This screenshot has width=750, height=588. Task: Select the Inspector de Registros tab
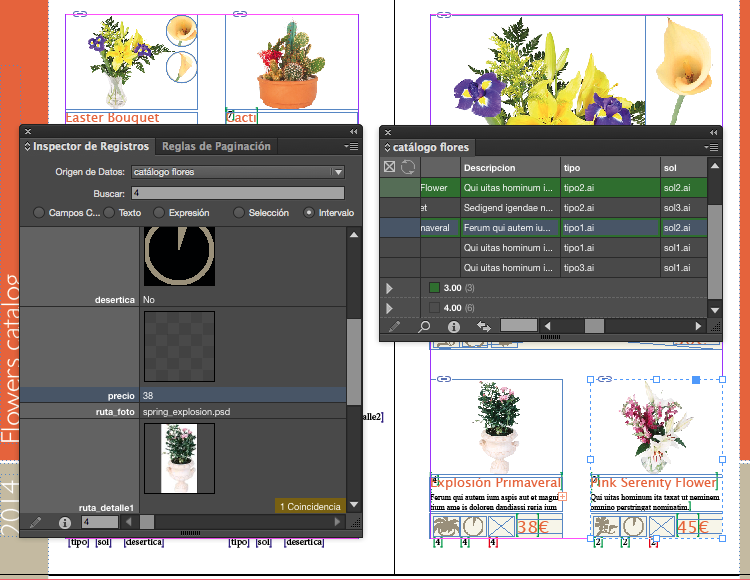pos(87,146)
